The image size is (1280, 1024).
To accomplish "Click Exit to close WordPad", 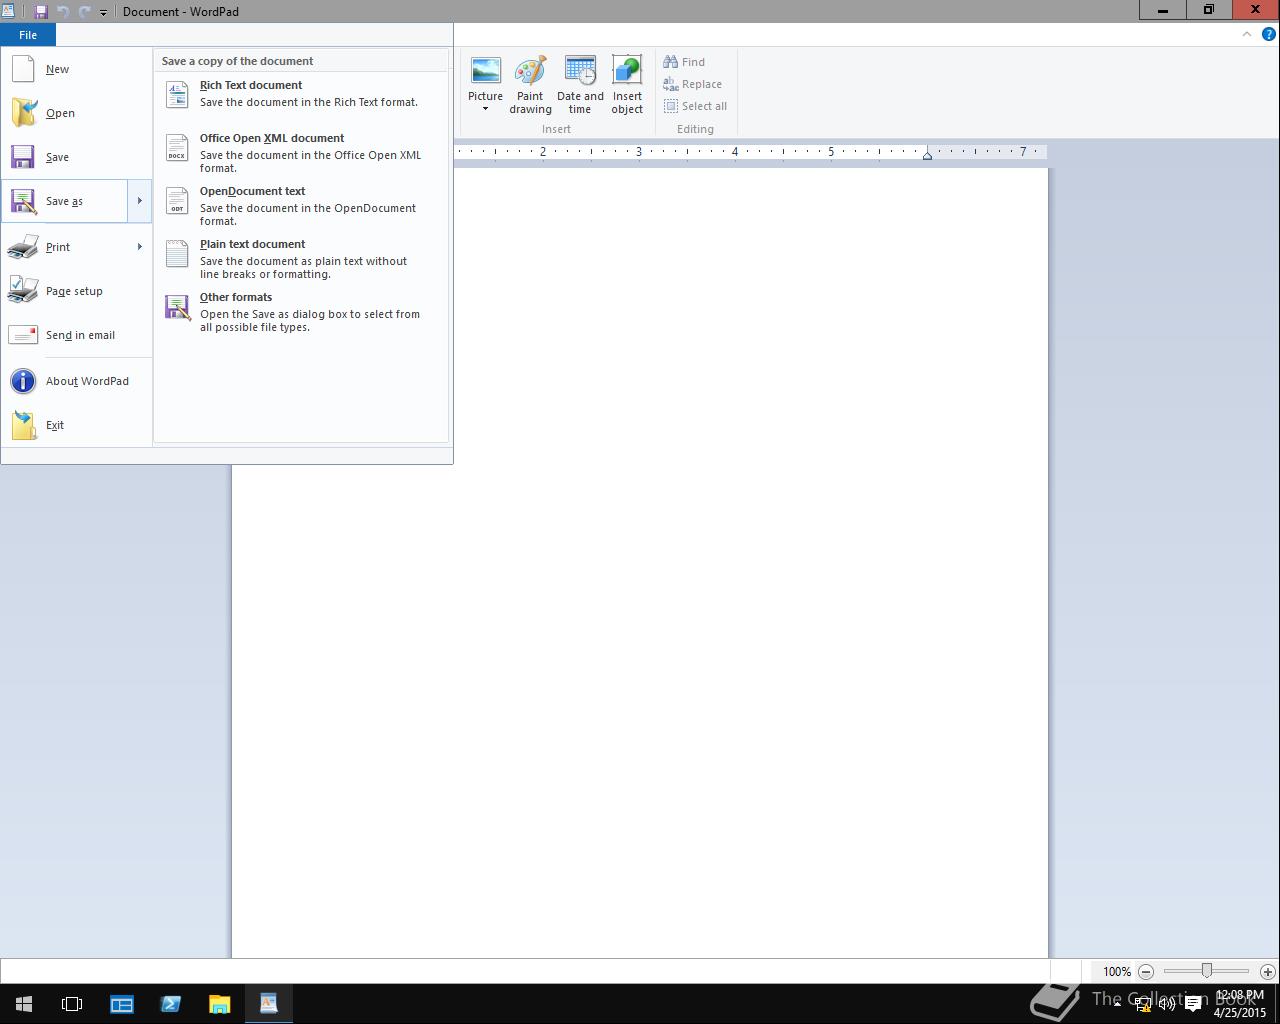I will pos(76,425).
